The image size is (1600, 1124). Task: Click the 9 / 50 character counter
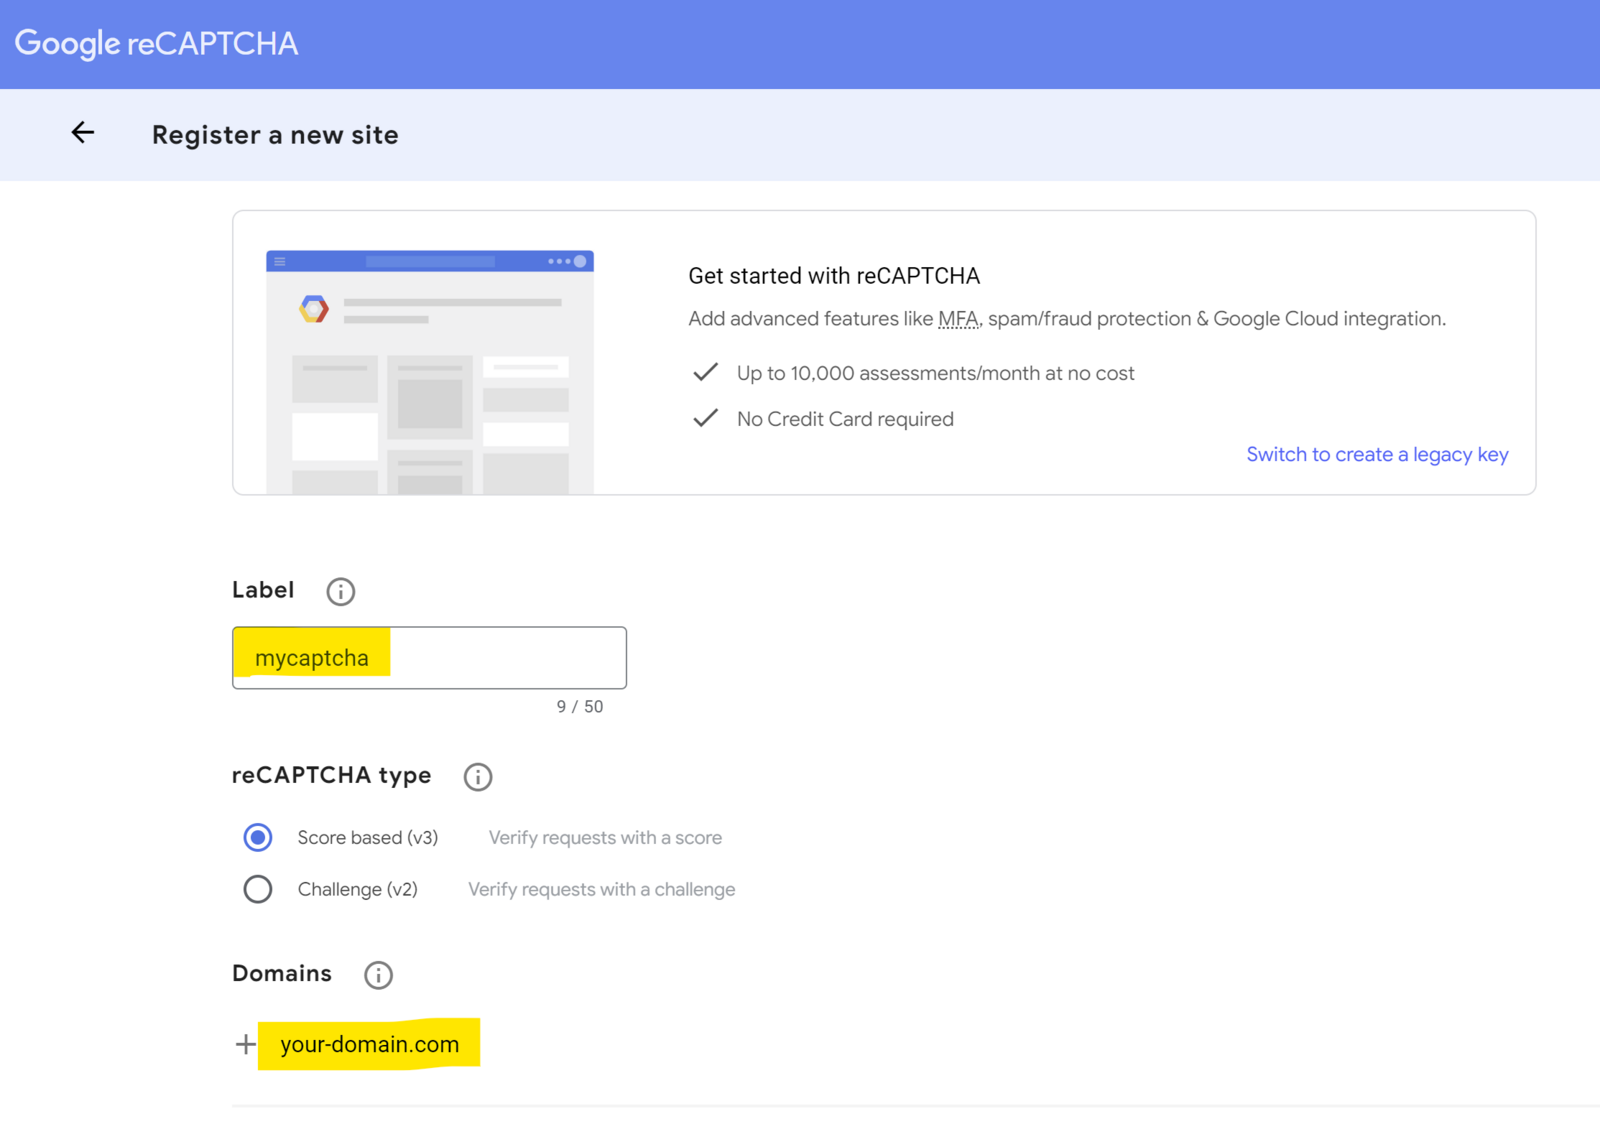pyautogui.click(x=580, y=707)
